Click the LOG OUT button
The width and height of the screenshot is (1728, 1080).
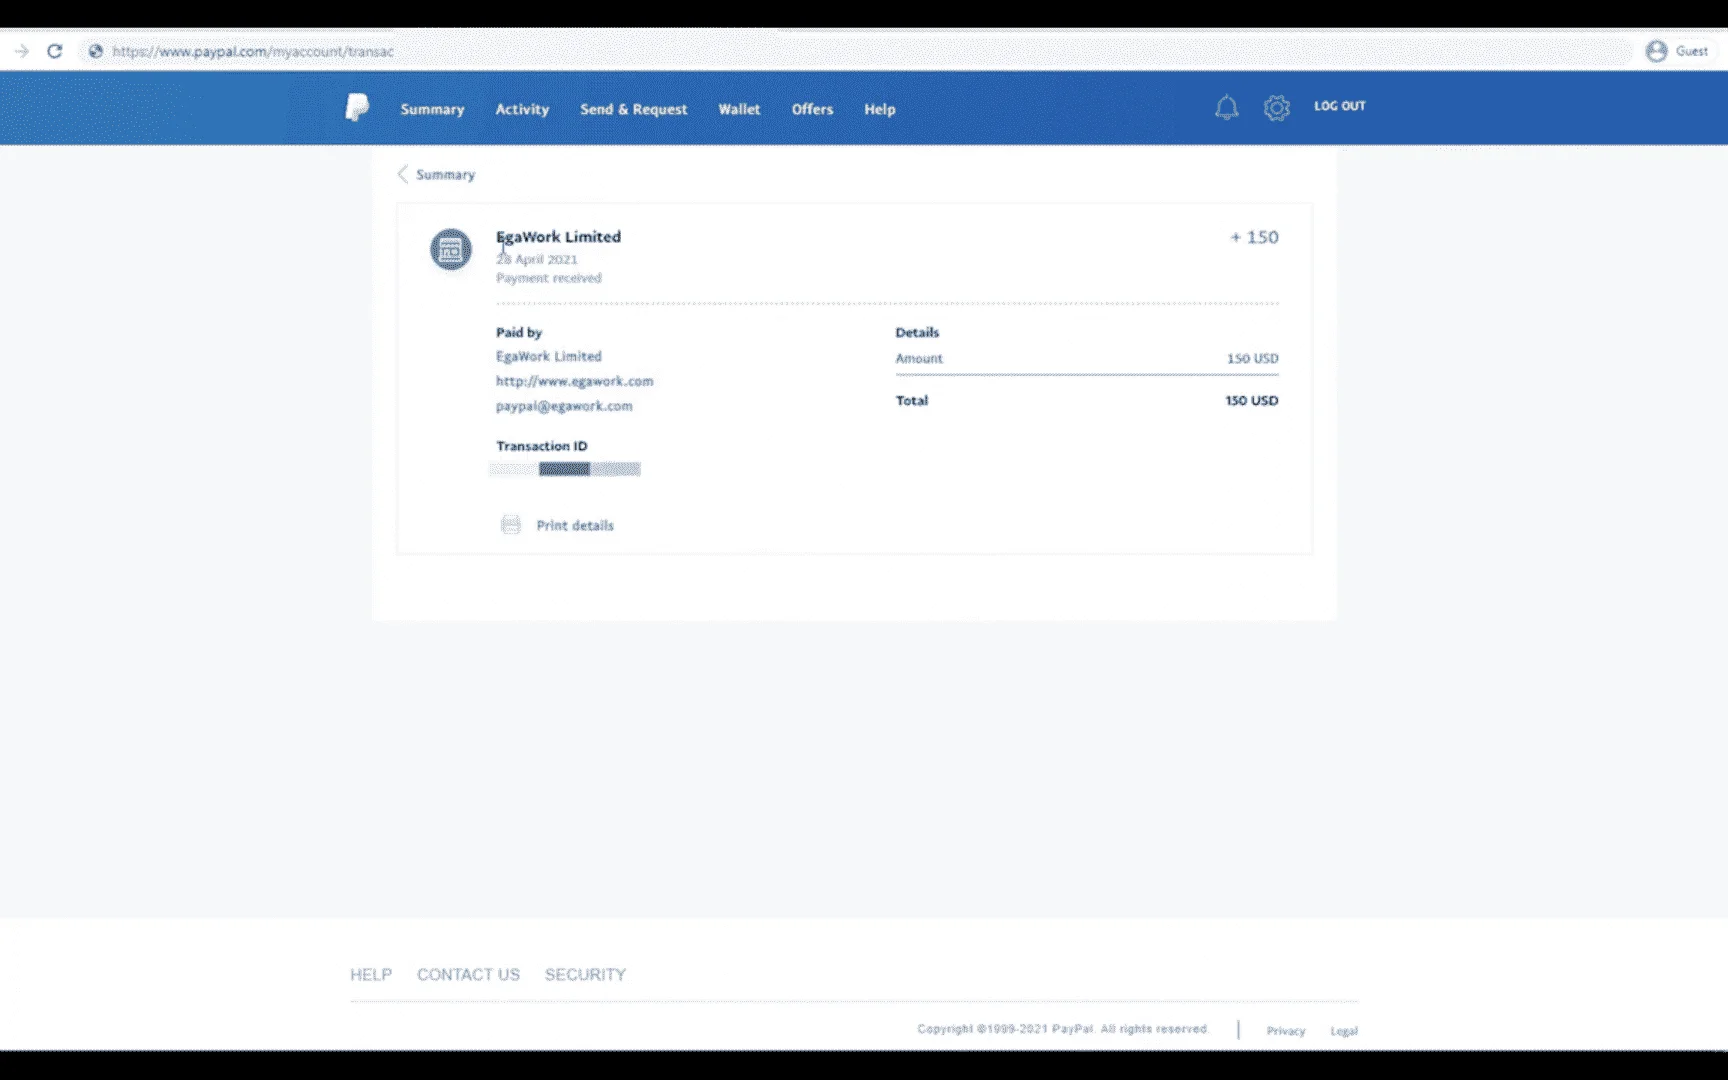tap(1339, 106)
